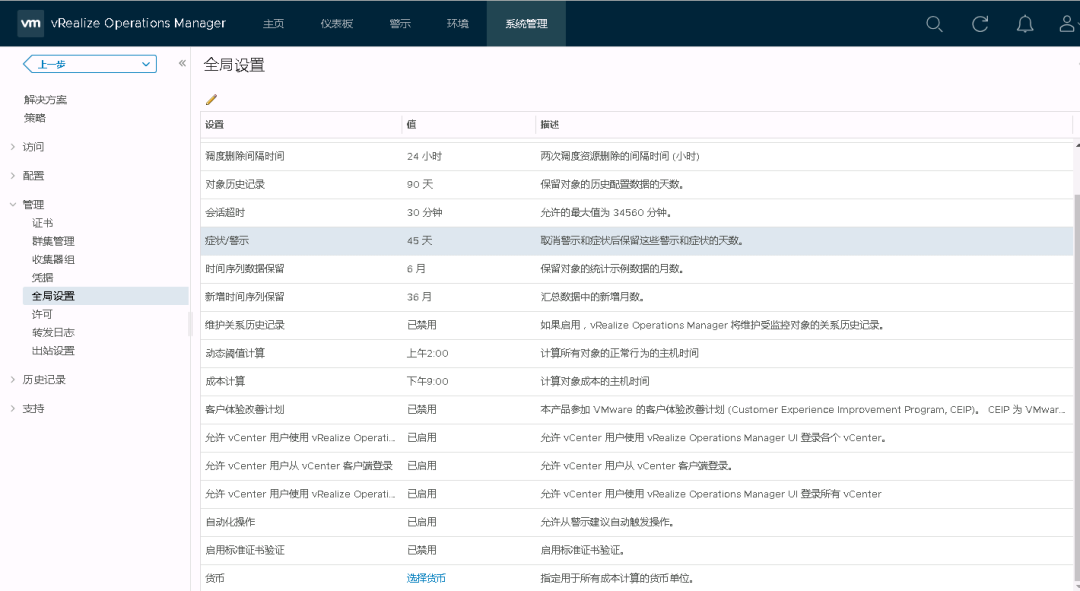This screenshot has height=591, width=1080.
Task: Click the VMware vm logo icon
Action: click(x=30, y=23)
